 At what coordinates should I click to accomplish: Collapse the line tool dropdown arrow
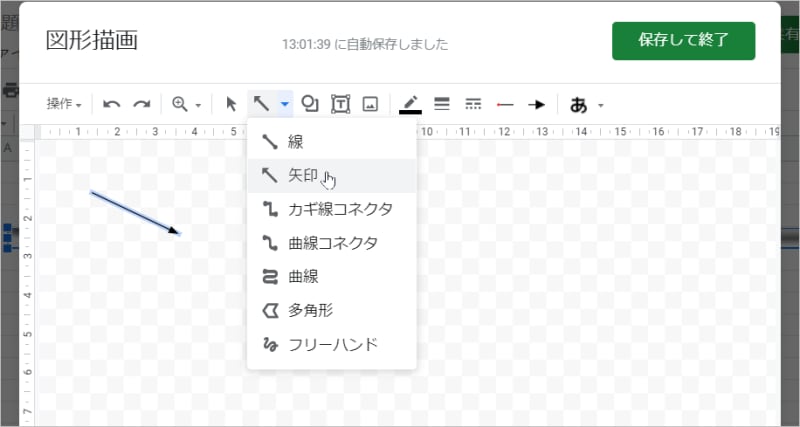[285, 105]
